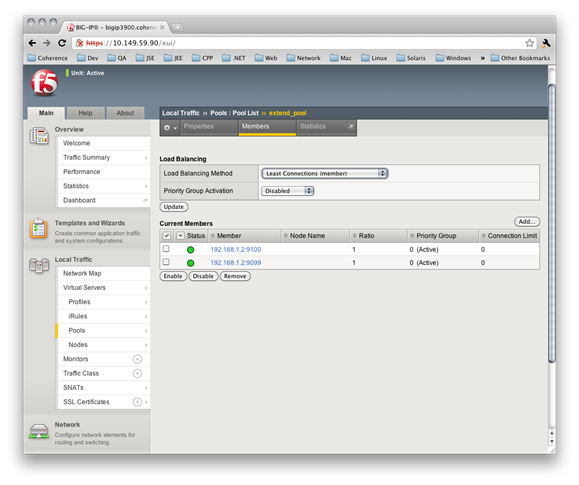Open the gear settings menu icon
Screen dimensions: 579x485
(170, 127)
